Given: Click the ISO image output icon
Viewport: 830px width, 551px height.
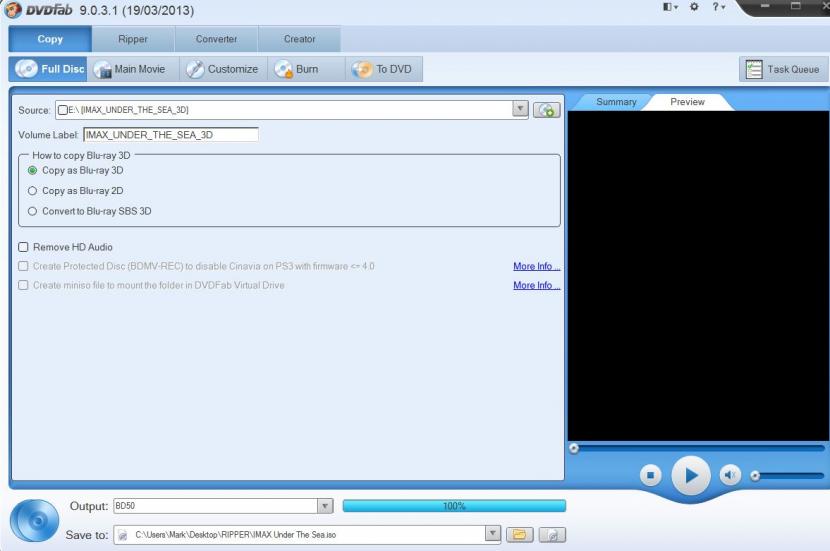Looking at the screenshot, I should [x=552, y=535].
